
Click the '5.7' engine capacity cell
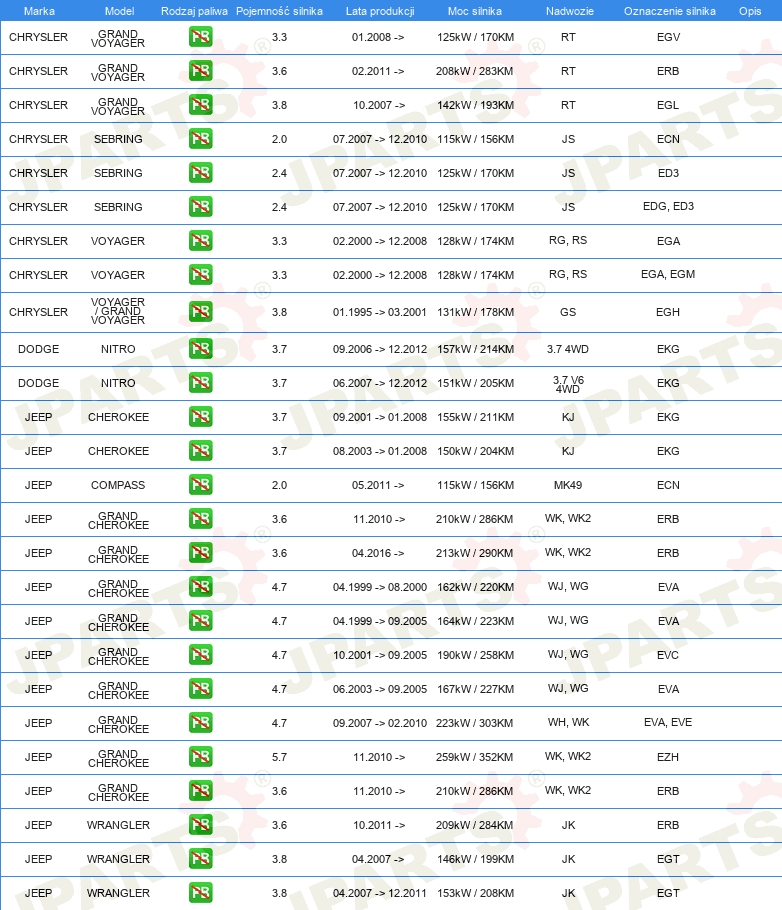pyautogui.click(x=279, y=757)
